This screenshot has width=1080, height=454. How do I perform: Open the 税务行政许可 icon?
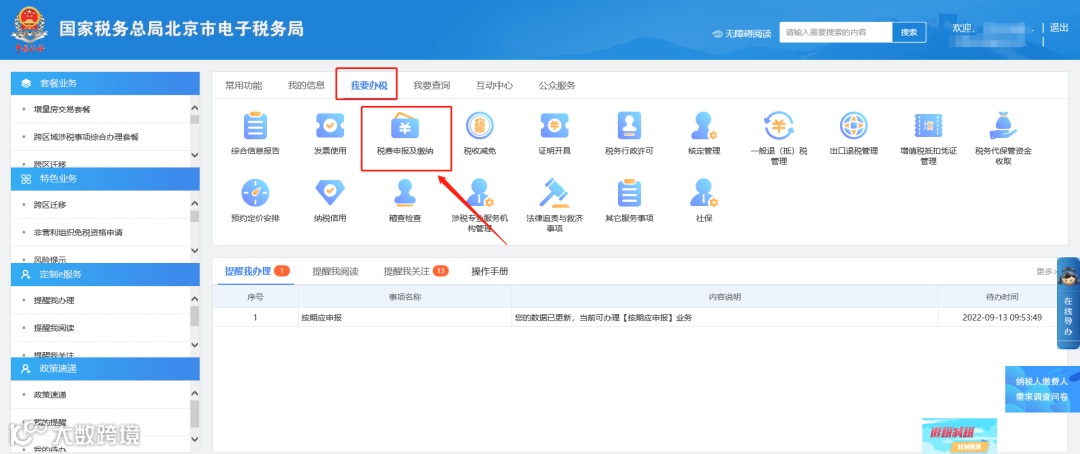point(629,126)
